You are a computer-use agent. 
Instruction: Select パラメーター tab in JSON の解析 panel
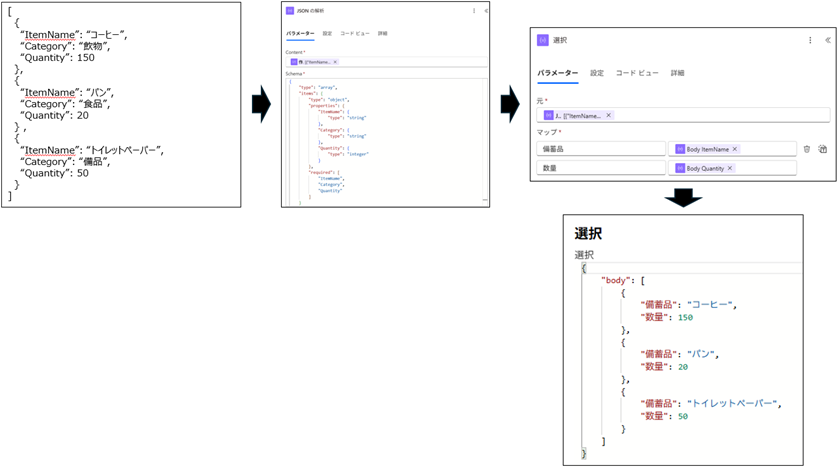click(x=300, y=33)
